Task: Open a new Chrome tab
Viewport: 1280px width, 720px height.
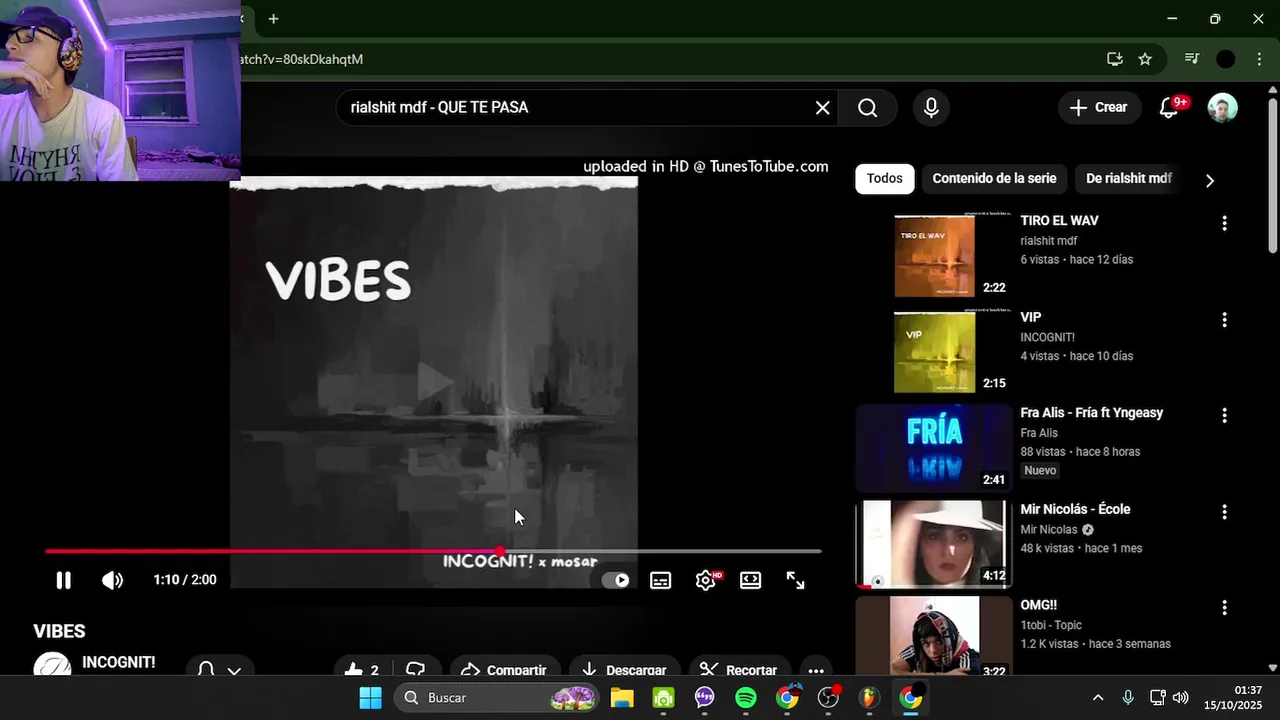Action: coord(273,19)
